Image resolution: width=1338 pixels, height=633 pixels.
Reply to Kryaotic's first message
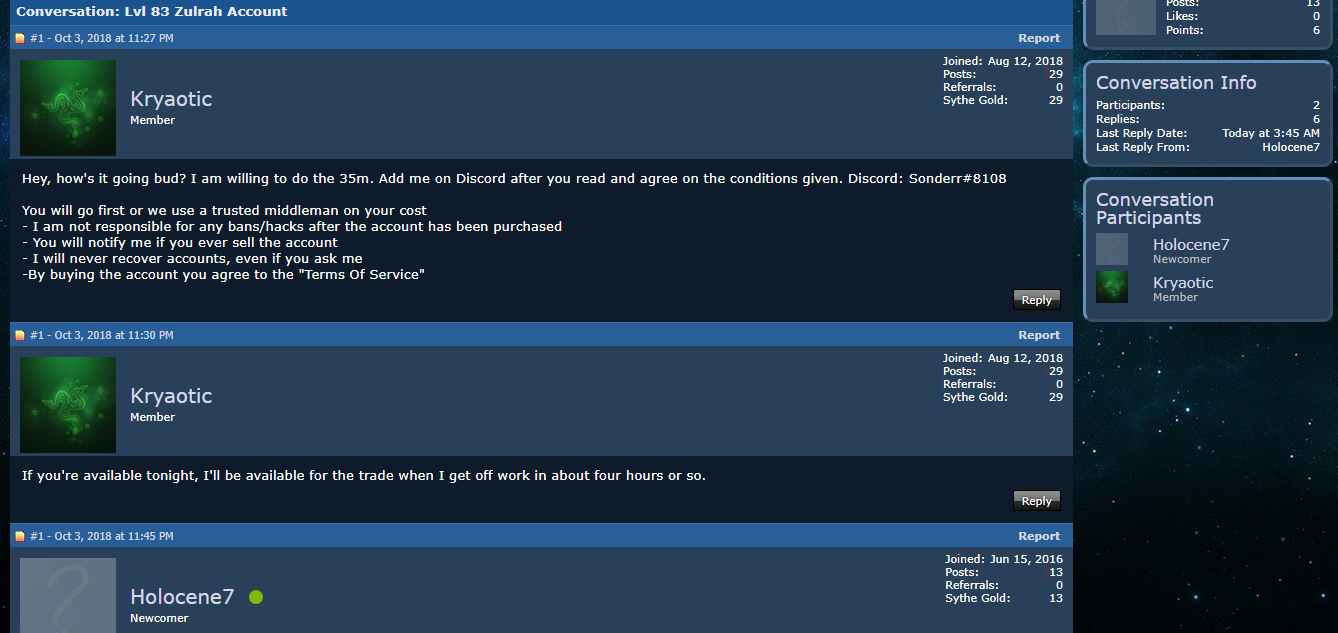pyautogui.click(x=1036, y=300)
